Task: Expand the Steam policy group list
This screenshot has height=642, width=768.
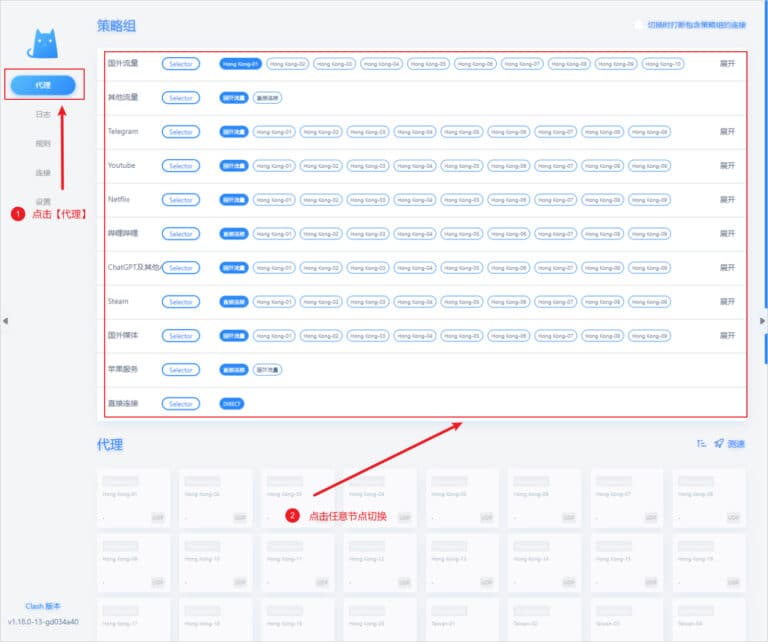Action: pos(727,302)
